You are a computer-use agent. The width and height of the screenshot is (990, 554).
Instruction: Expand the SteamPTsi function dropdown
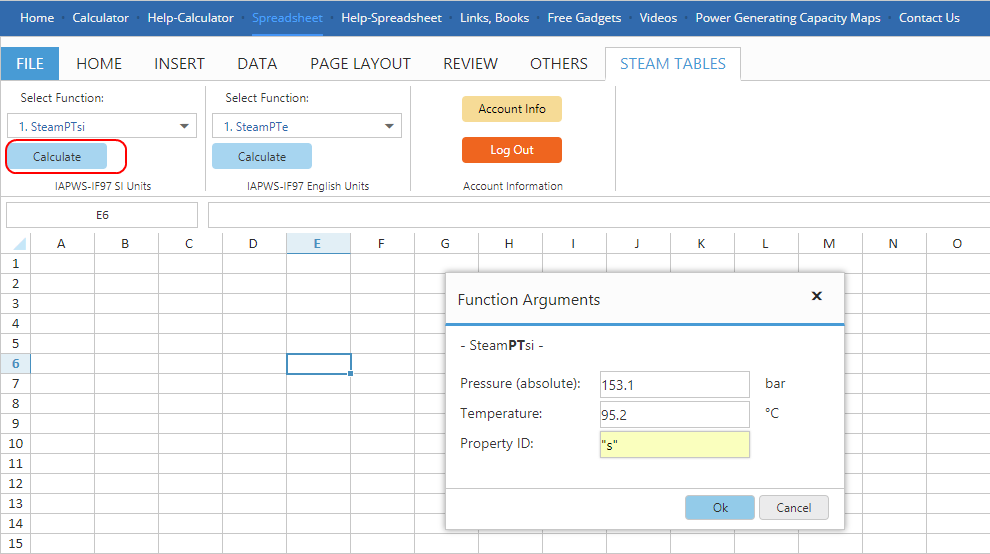pos(184,126)
